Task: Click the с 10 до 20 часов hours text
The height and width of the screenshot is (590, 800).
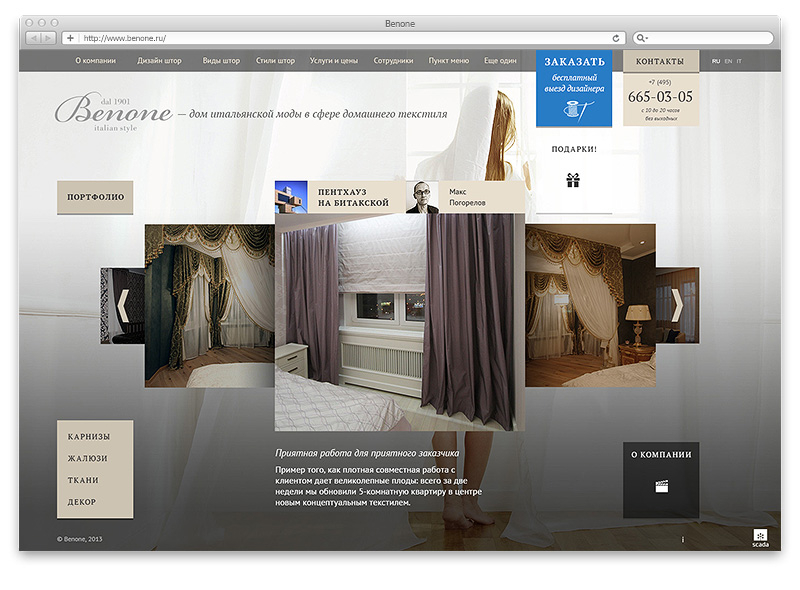Action: click(x=660, y=110)
